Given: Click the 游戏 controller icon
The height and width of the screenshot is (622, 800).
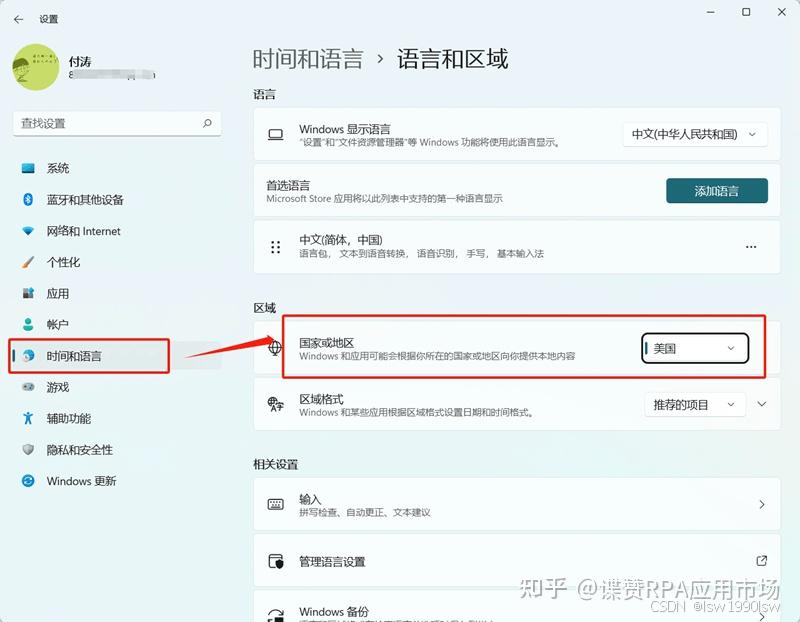Looking at the screenshot, I should [28, 387].
